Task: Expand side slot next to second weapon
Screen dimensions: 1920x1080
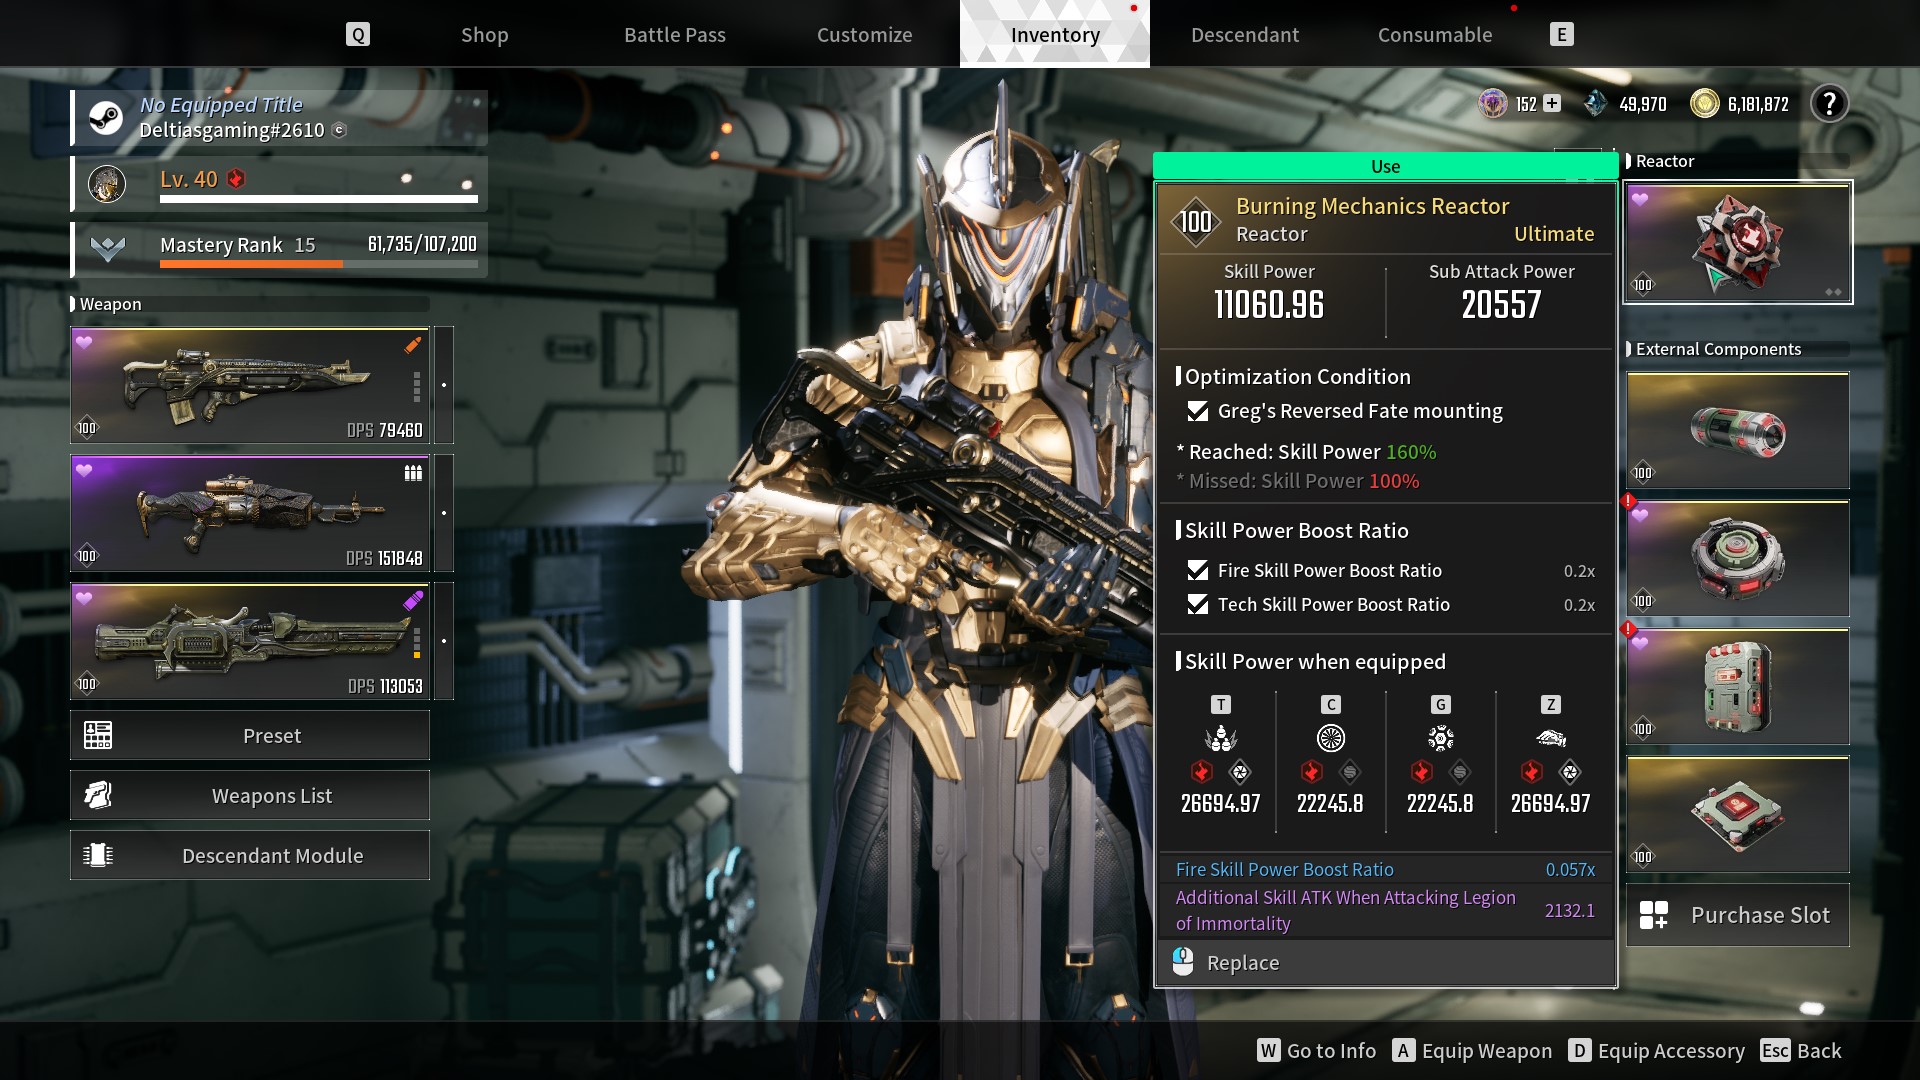Action: tap(444, 513)
